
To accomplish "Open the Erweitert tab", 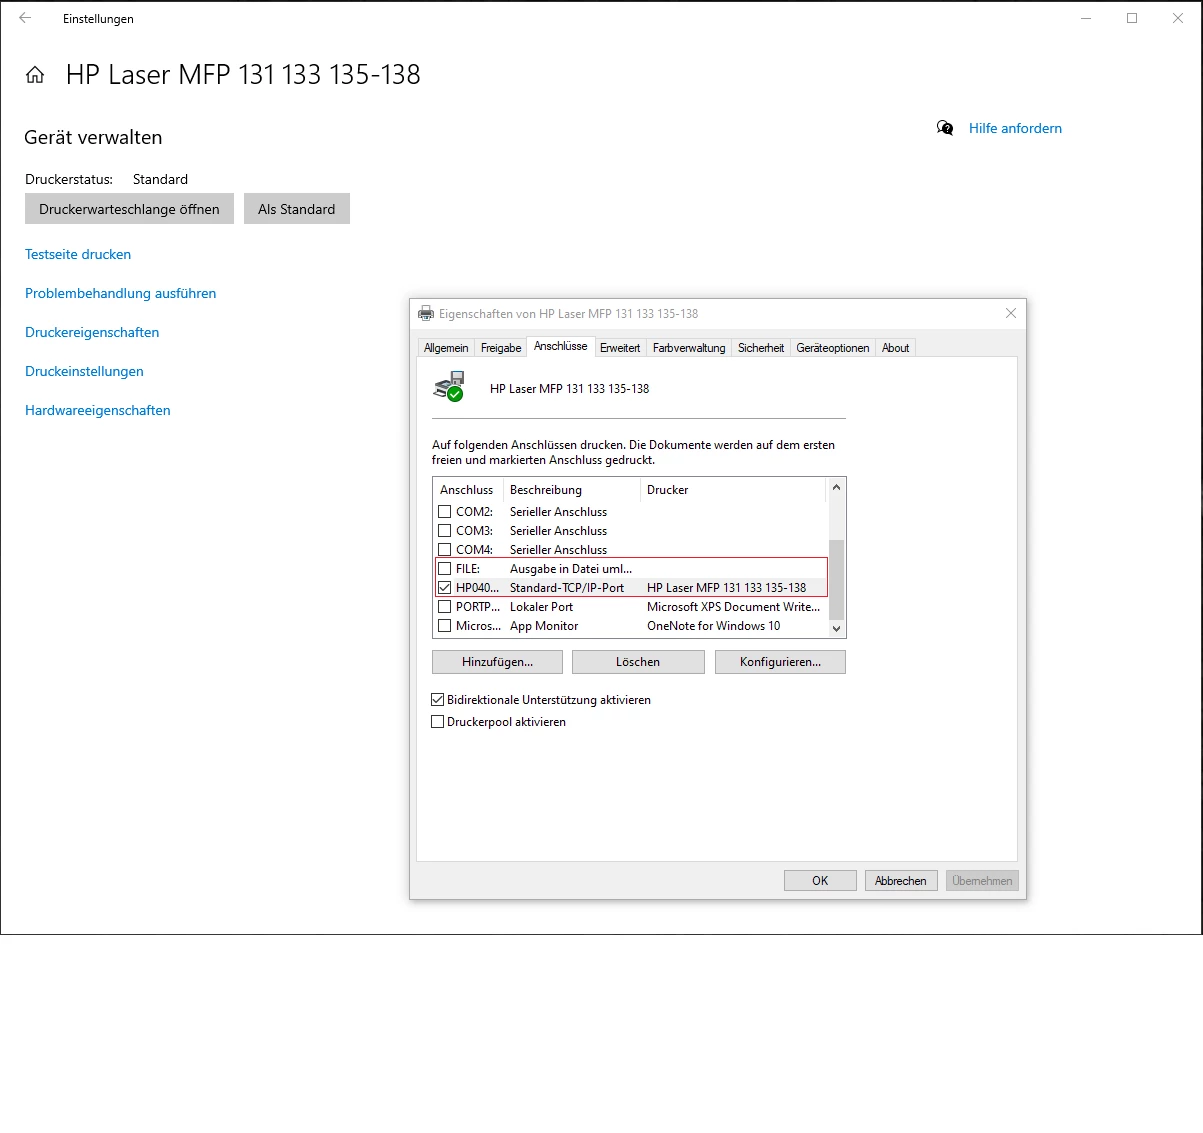I will click(x=620, y=348).
